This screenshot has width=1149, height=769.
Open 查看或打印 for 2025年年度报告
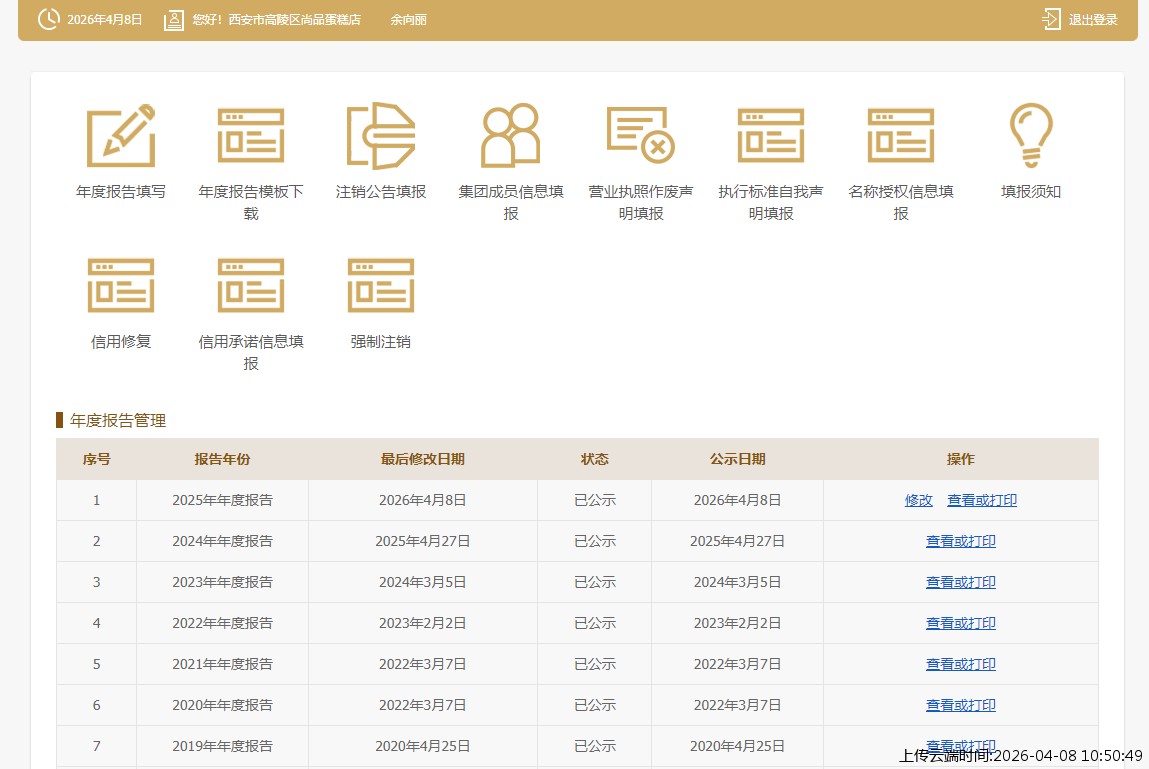(x=982, y=500)
